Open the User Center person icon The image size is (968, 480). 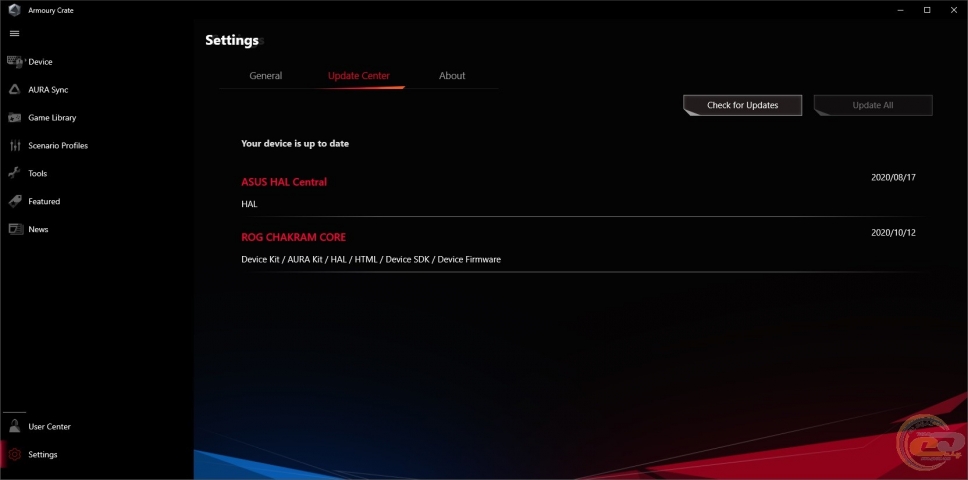click(x=15, y=426)
